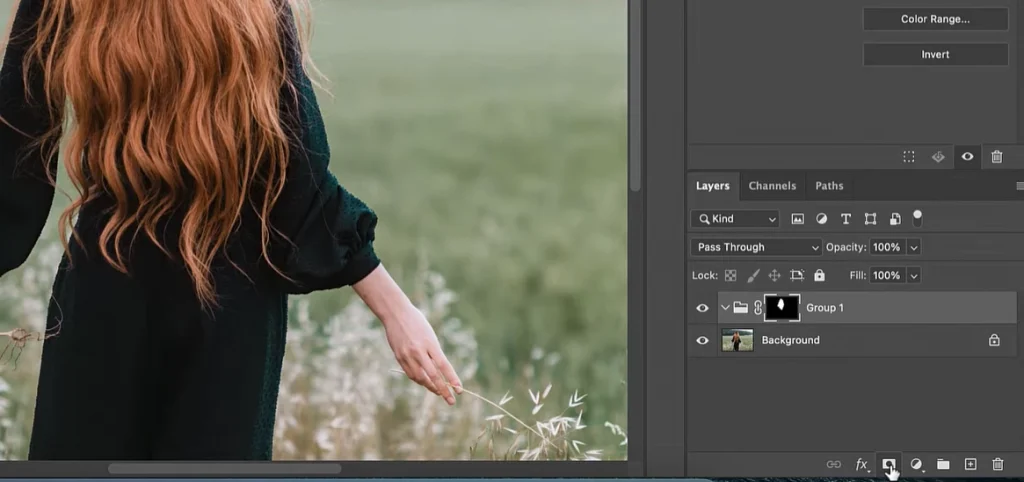Image resolution: width=1024 pixels, height=482 pixels.
Task: Collapse the Group 1 folder chevron
Action: (725, 308)
